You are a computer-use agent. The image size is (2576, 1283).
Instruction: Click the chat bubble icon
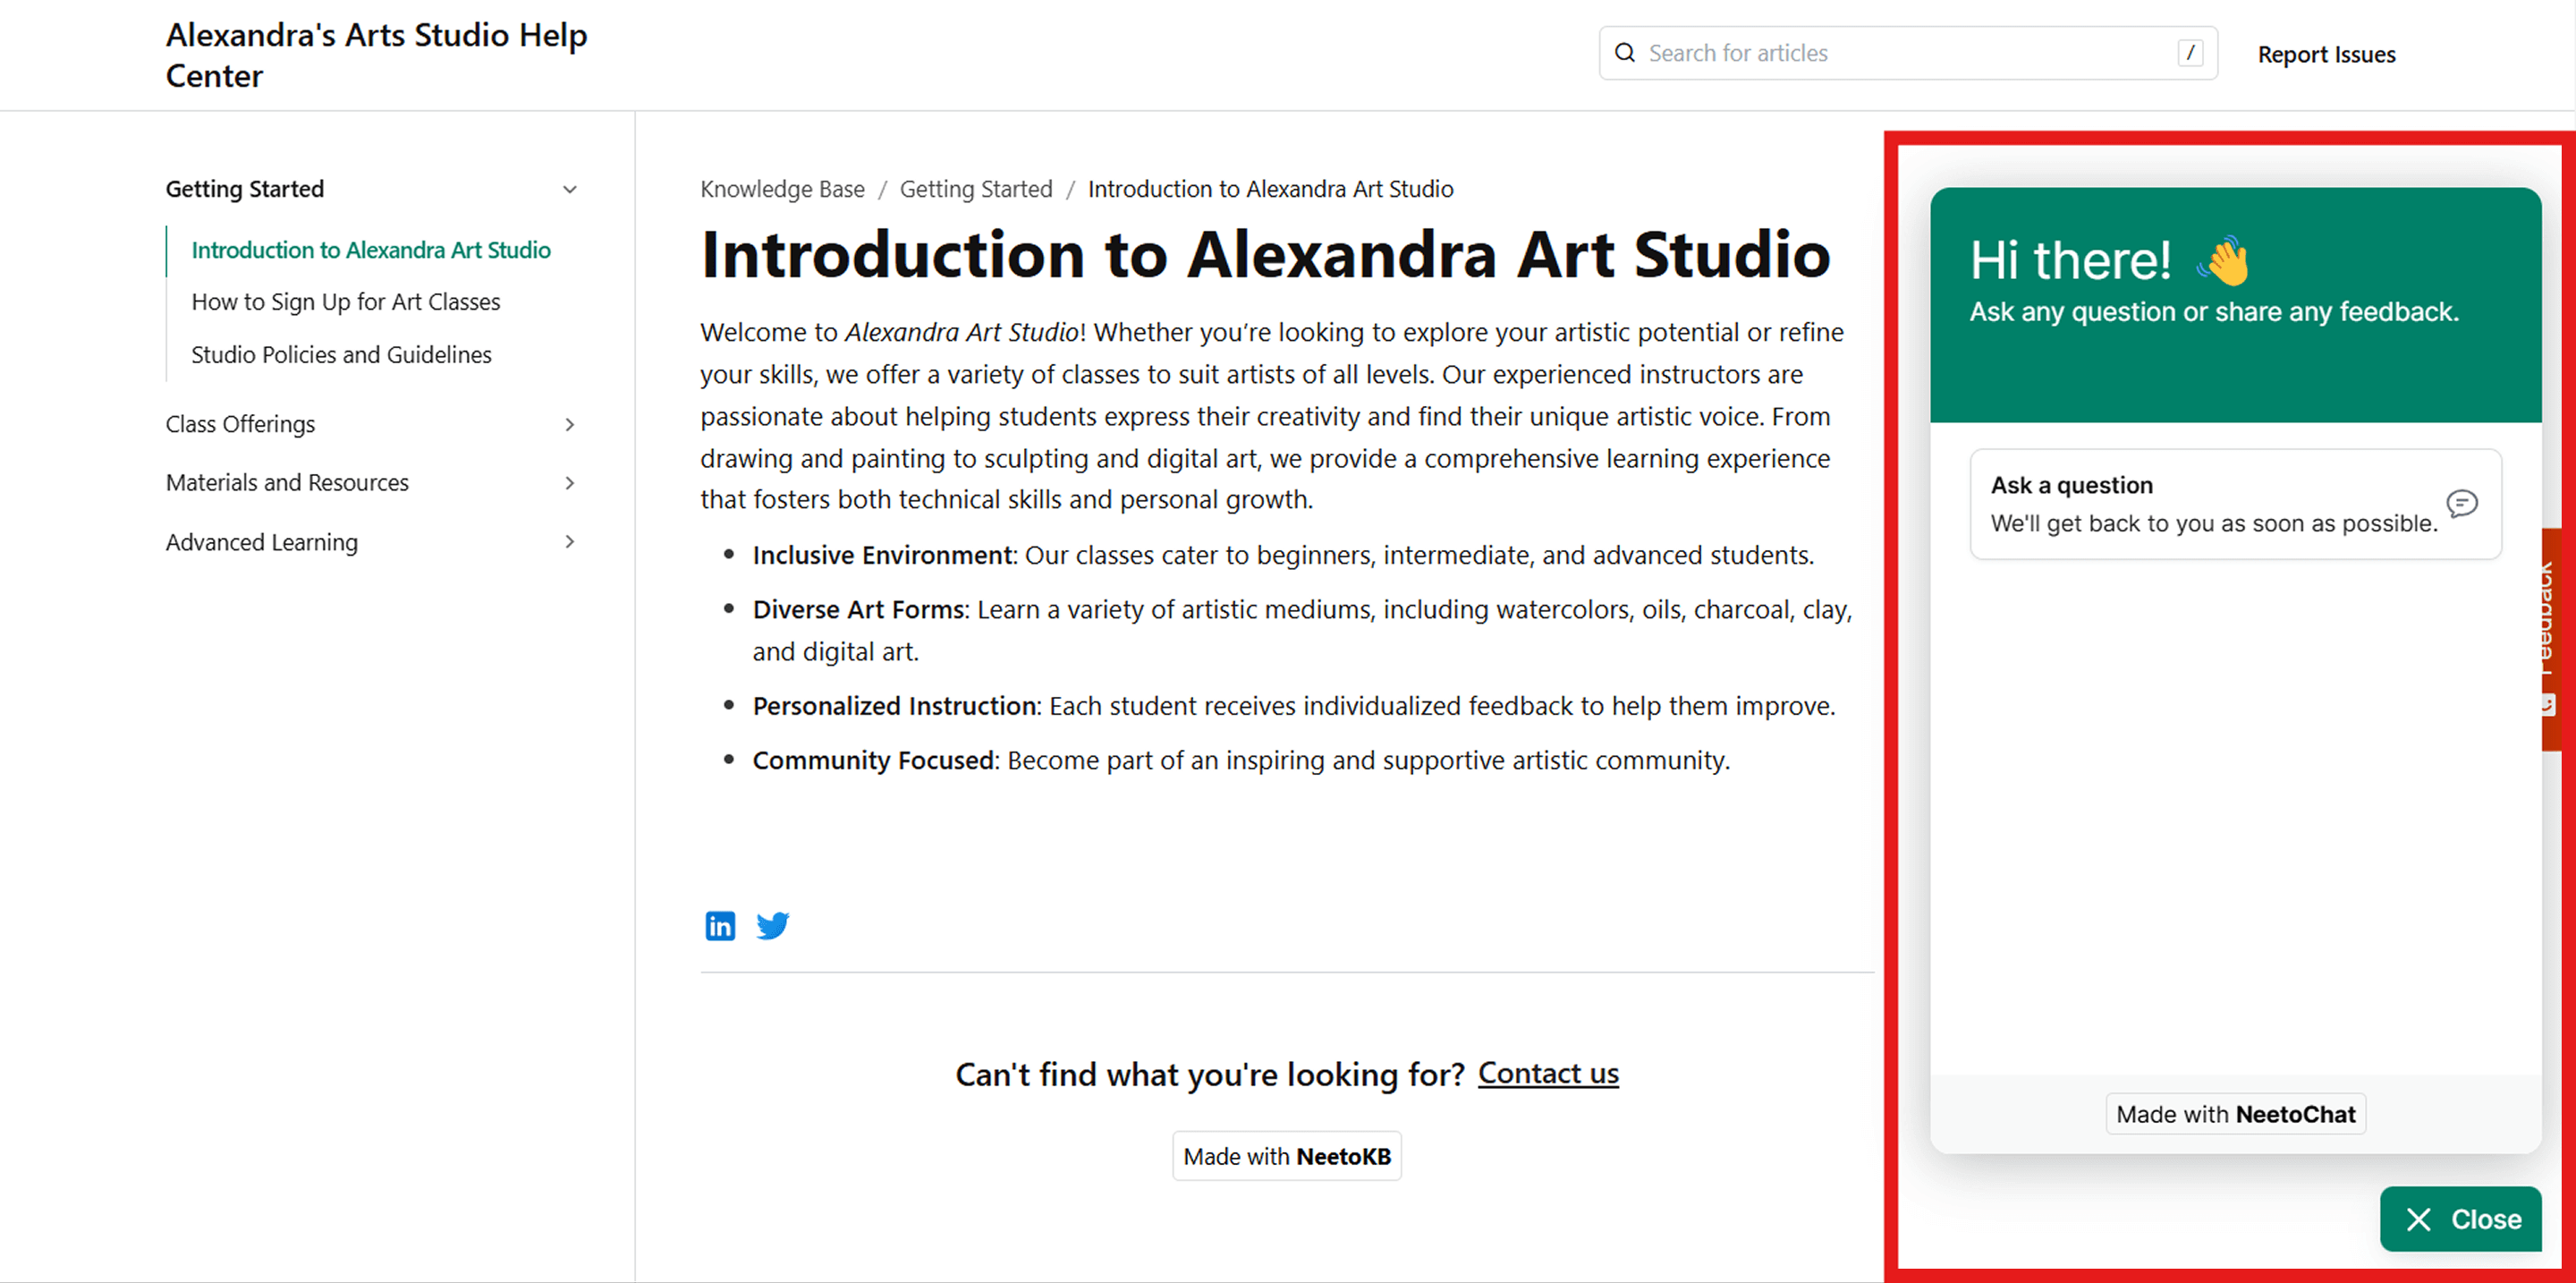point(2461,503)
